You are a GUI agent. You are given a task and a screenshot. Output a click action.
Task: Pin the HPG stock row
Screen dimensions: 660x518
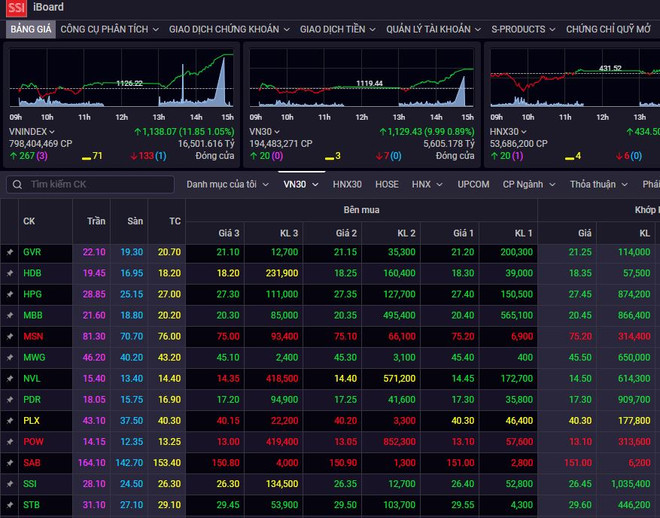pos(9,294)
